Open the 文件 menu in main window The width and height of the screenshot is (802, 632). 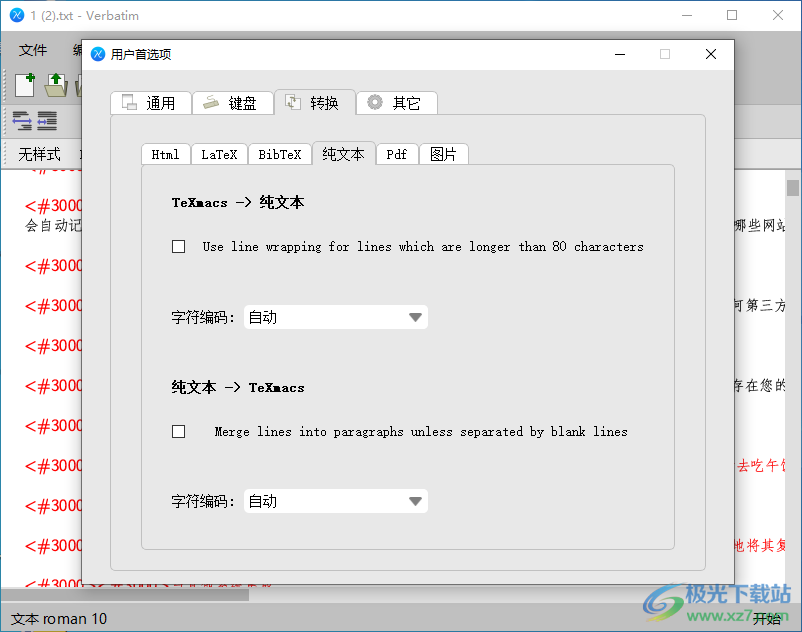coord(33,50)
